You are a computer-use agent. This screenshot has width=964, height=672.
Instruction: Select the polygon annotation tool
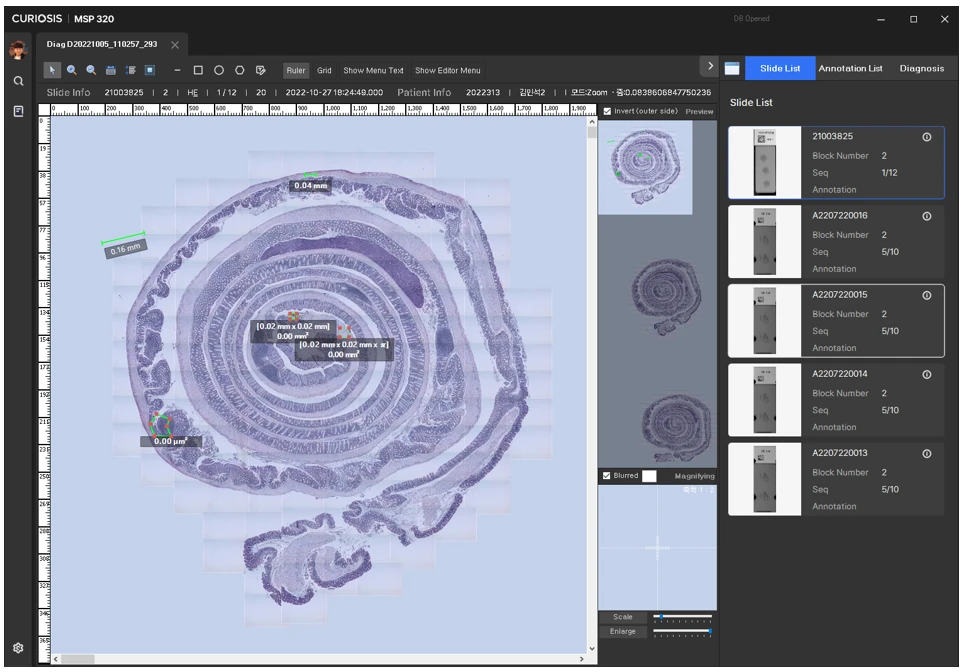coord(240,70)
